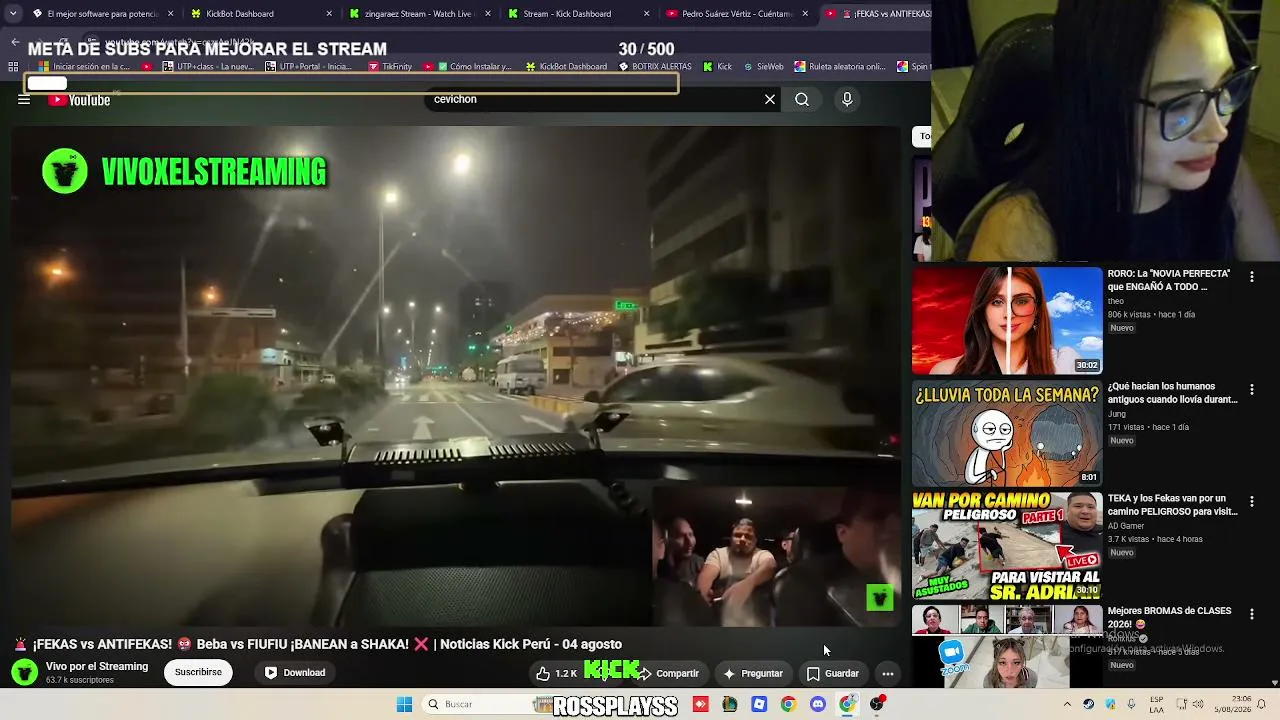This screenshot has width=1280, height=720.
Task: Open options menu for TEKA y los Fekas video
Action: coord(1252,502)
